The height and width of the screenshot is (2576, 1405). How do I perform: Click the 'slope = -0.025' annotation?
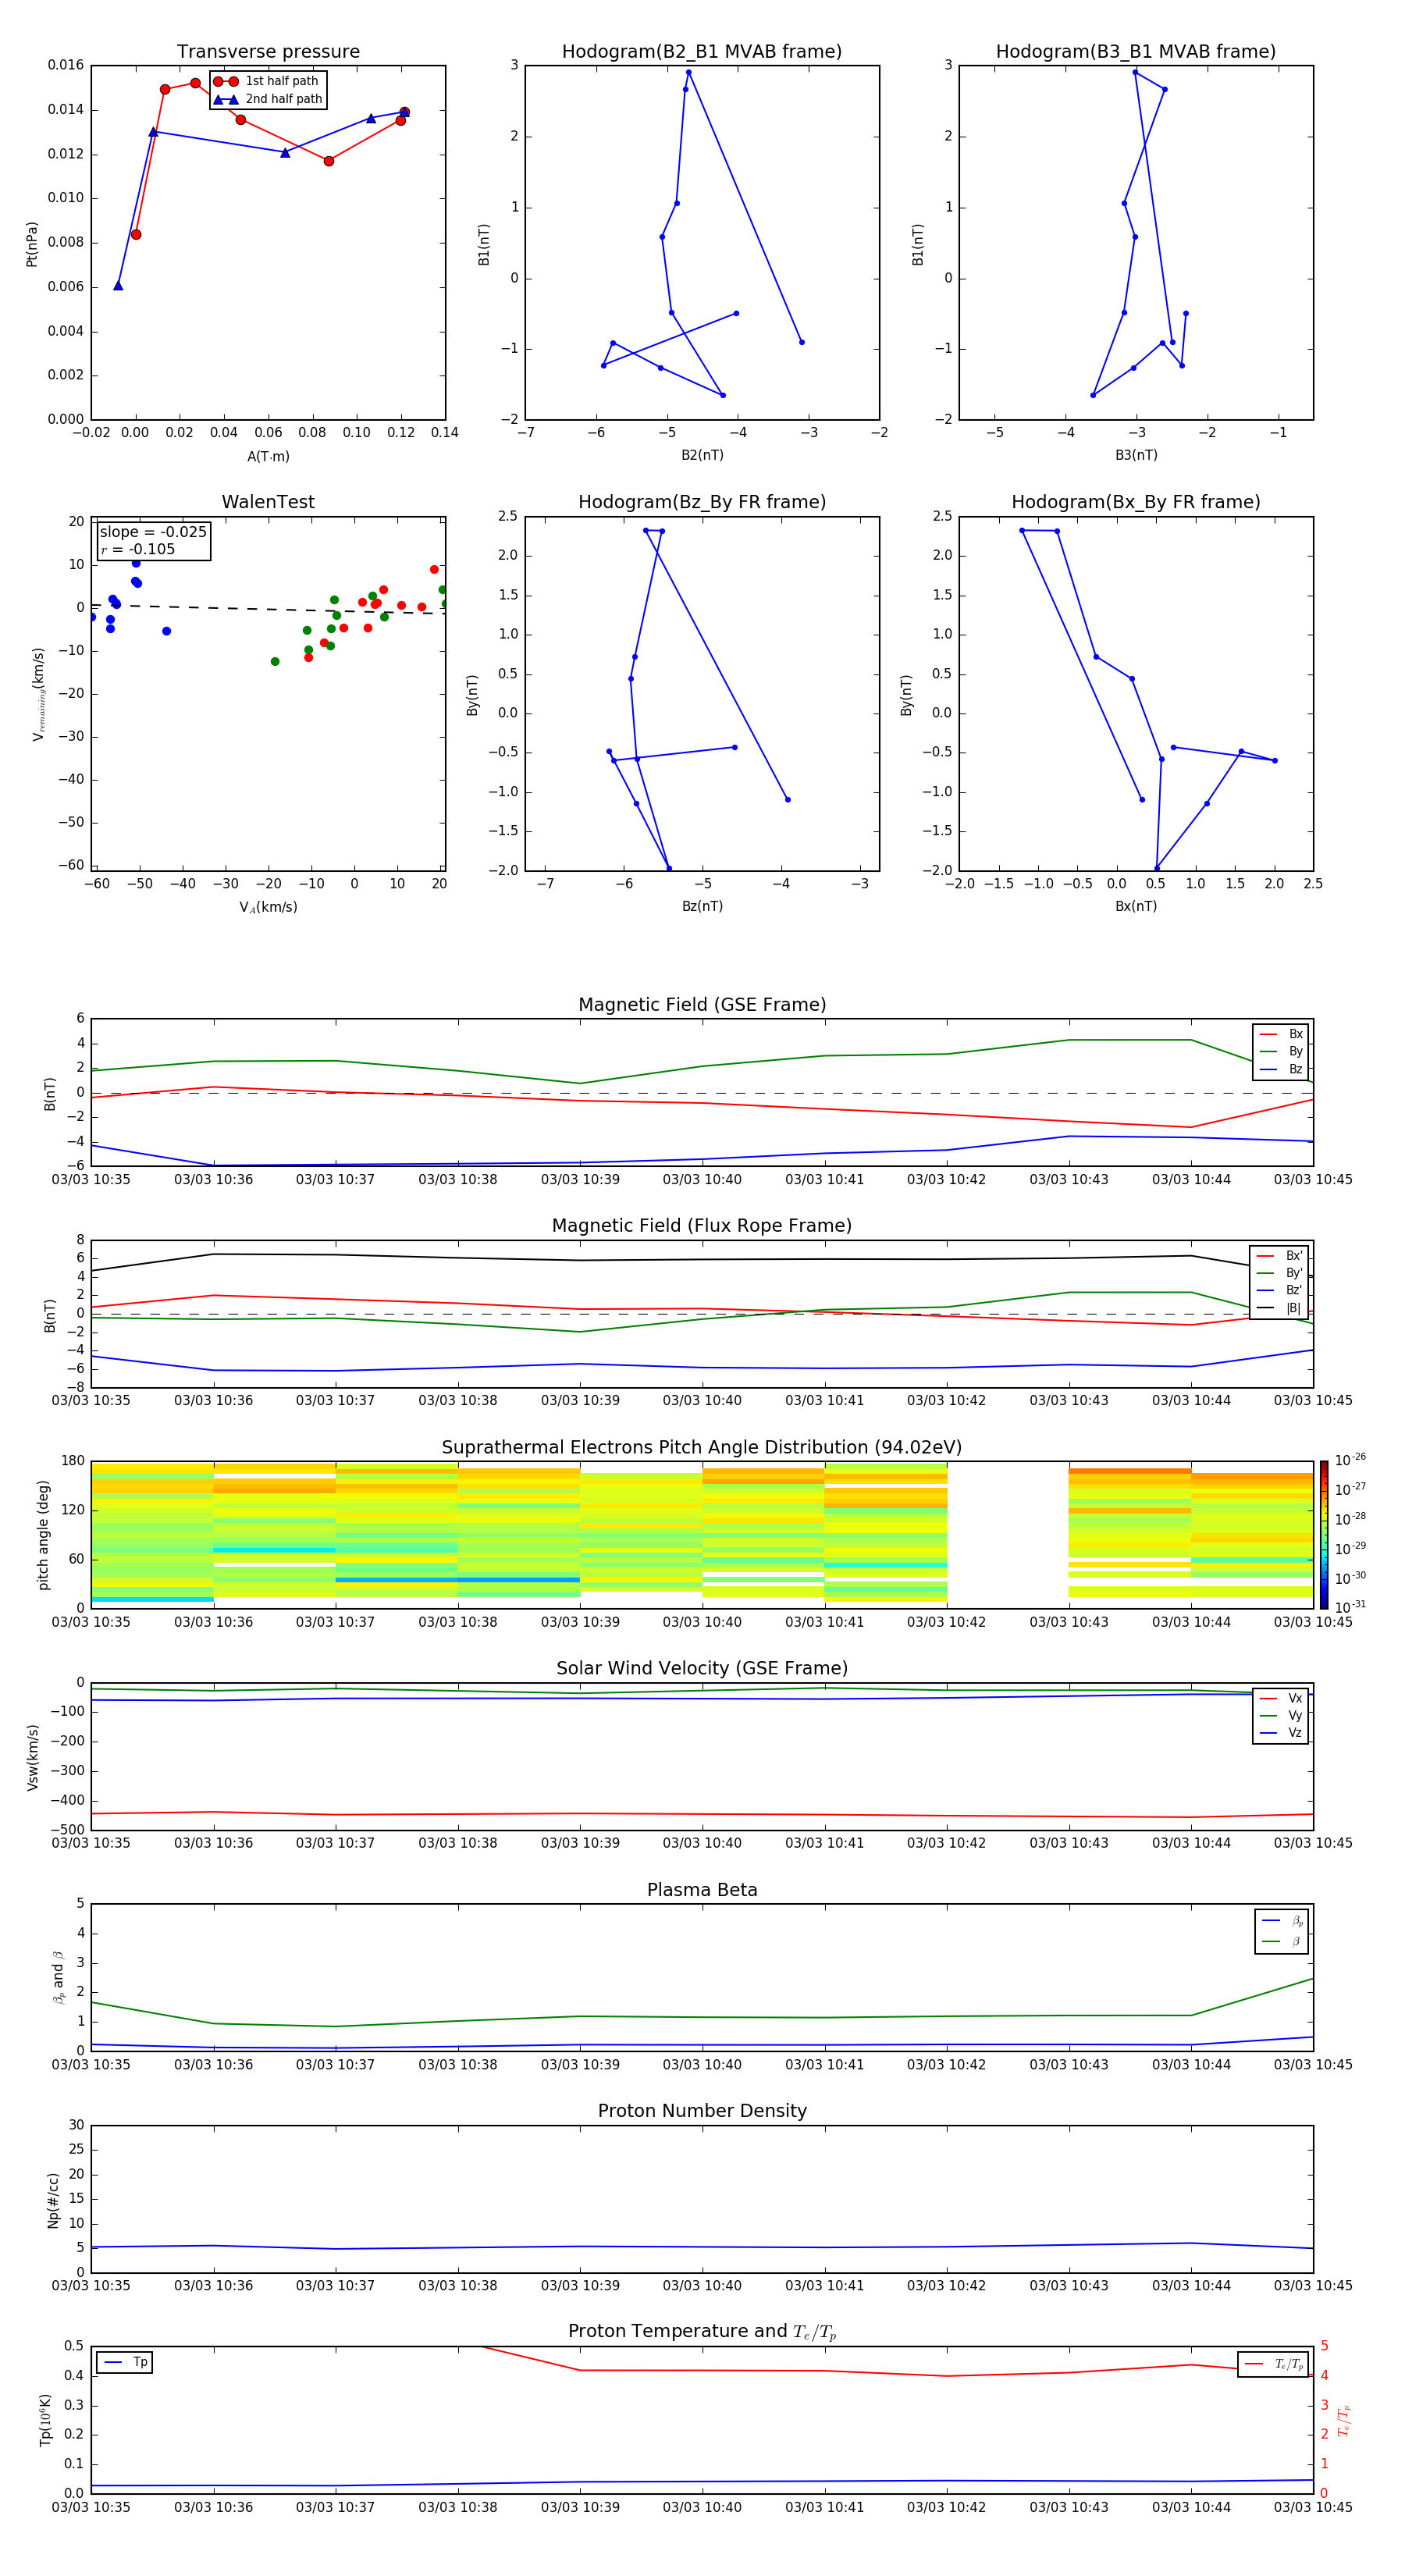153,532
